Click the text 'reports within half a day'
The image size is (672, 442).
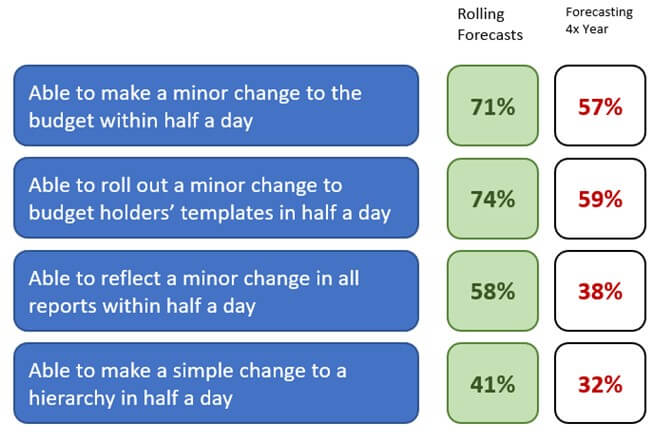(x=142, y=306)
